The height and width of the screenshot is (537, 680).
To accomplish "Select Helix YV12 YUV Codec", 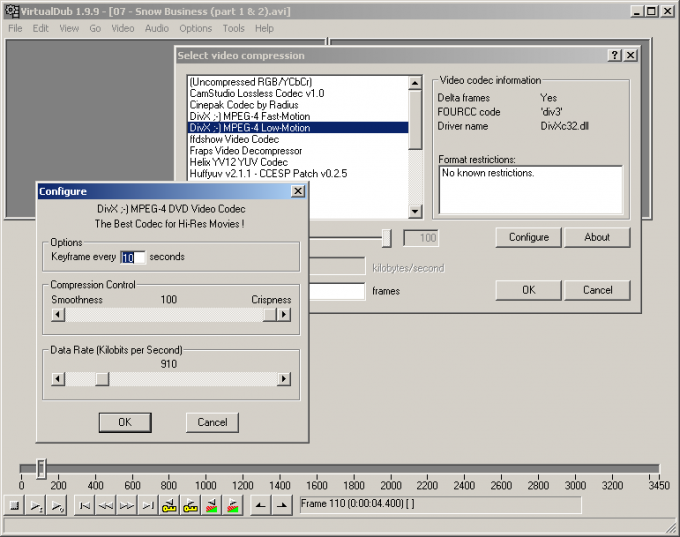I will pyautogui.click(x=298, y=162).
